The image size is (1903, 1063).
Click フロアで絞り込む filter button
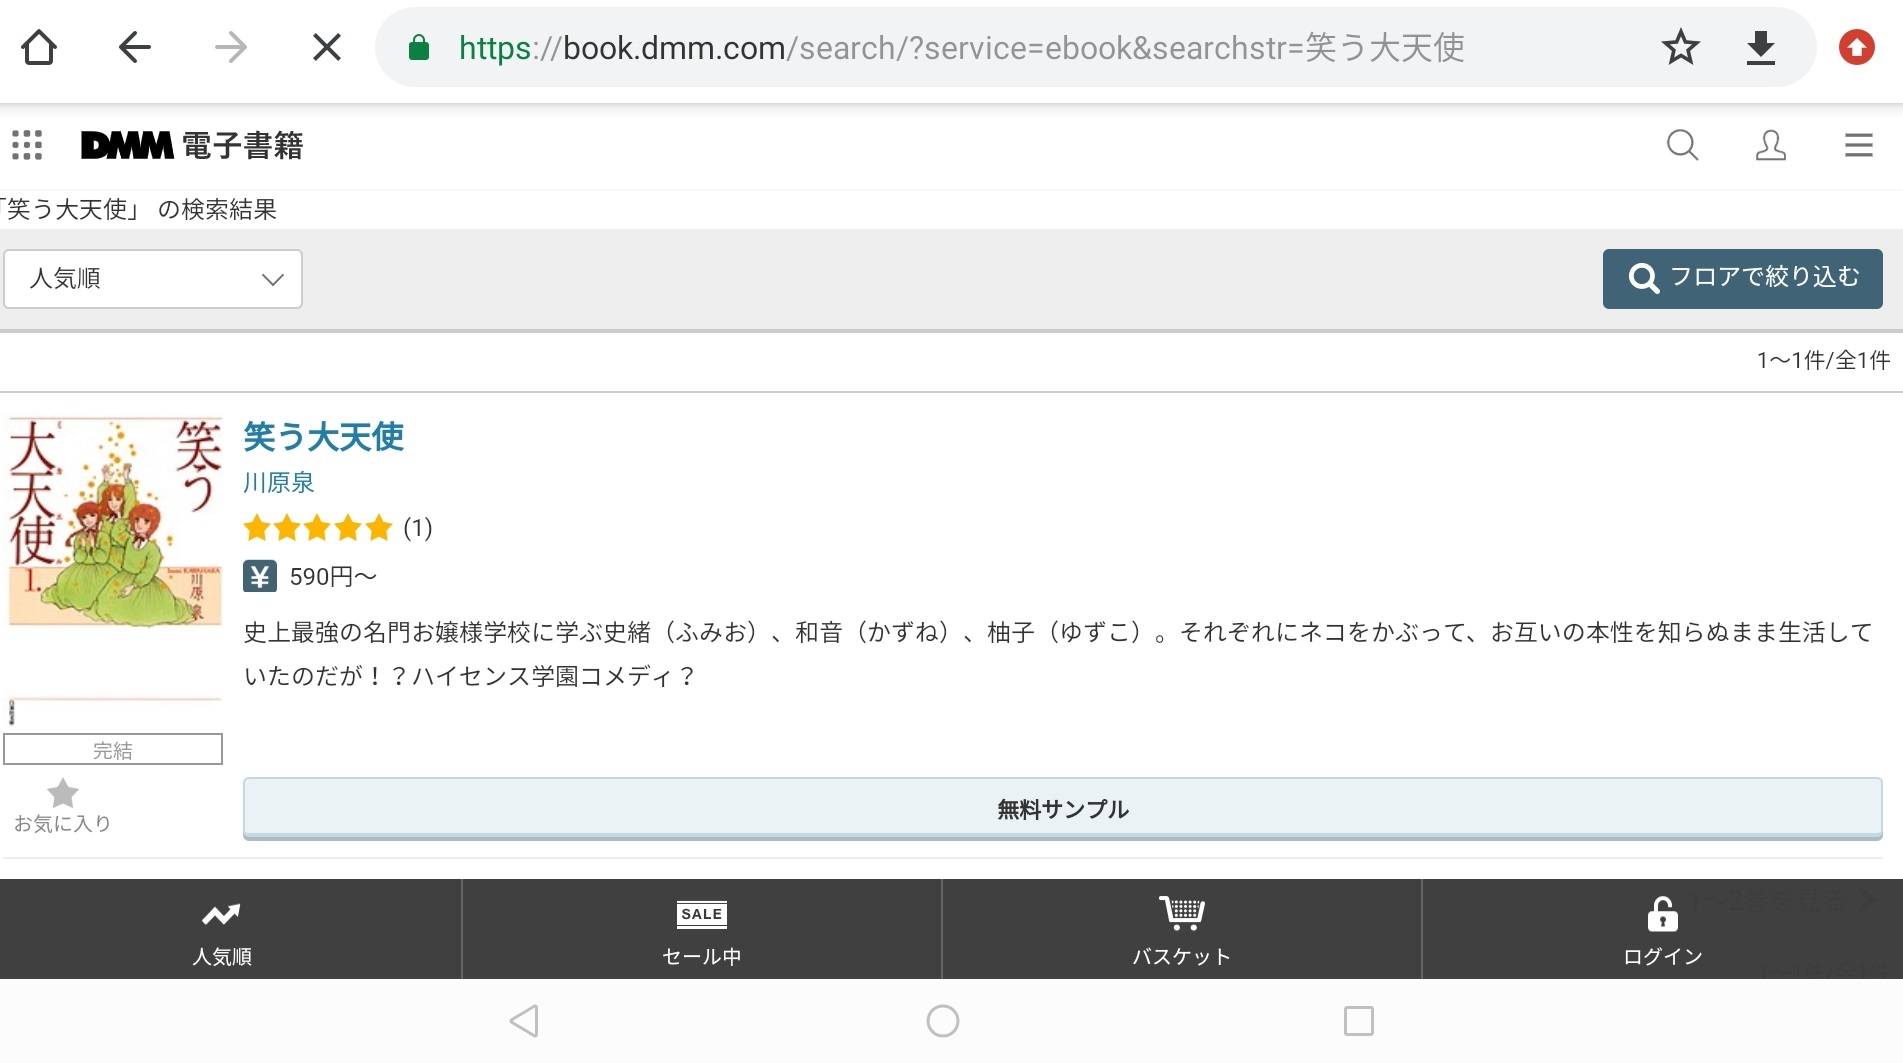(1742, 278)
